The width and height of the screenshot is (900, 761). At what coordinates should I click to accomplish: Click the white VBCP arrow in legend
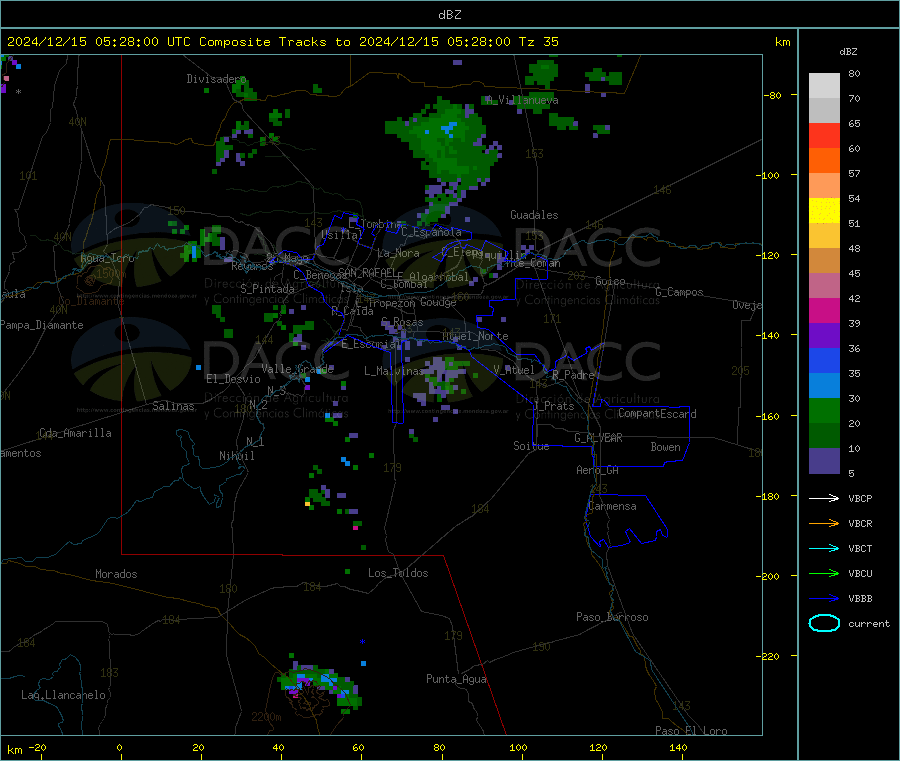pos(824,498)
